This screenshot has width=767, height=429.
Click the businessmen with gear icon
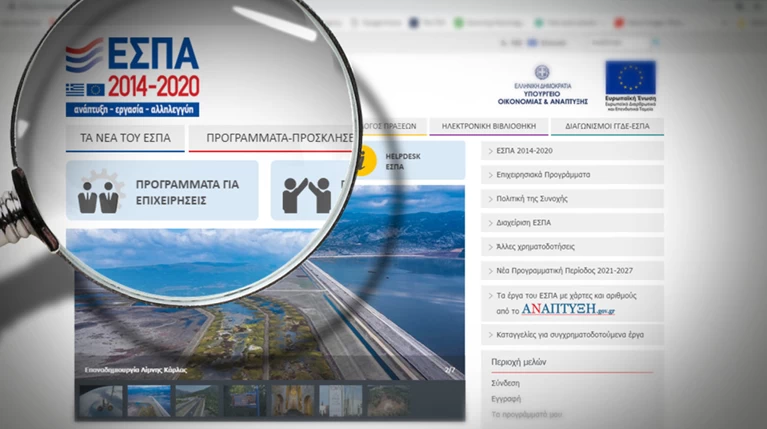coord(99,192)
